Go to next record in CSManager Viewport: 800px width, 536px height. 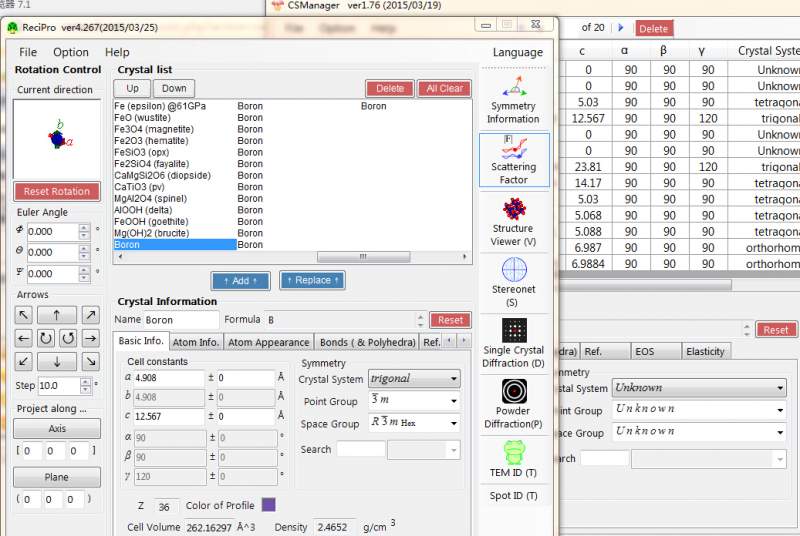pyautogui.click(x=620, y=28)
